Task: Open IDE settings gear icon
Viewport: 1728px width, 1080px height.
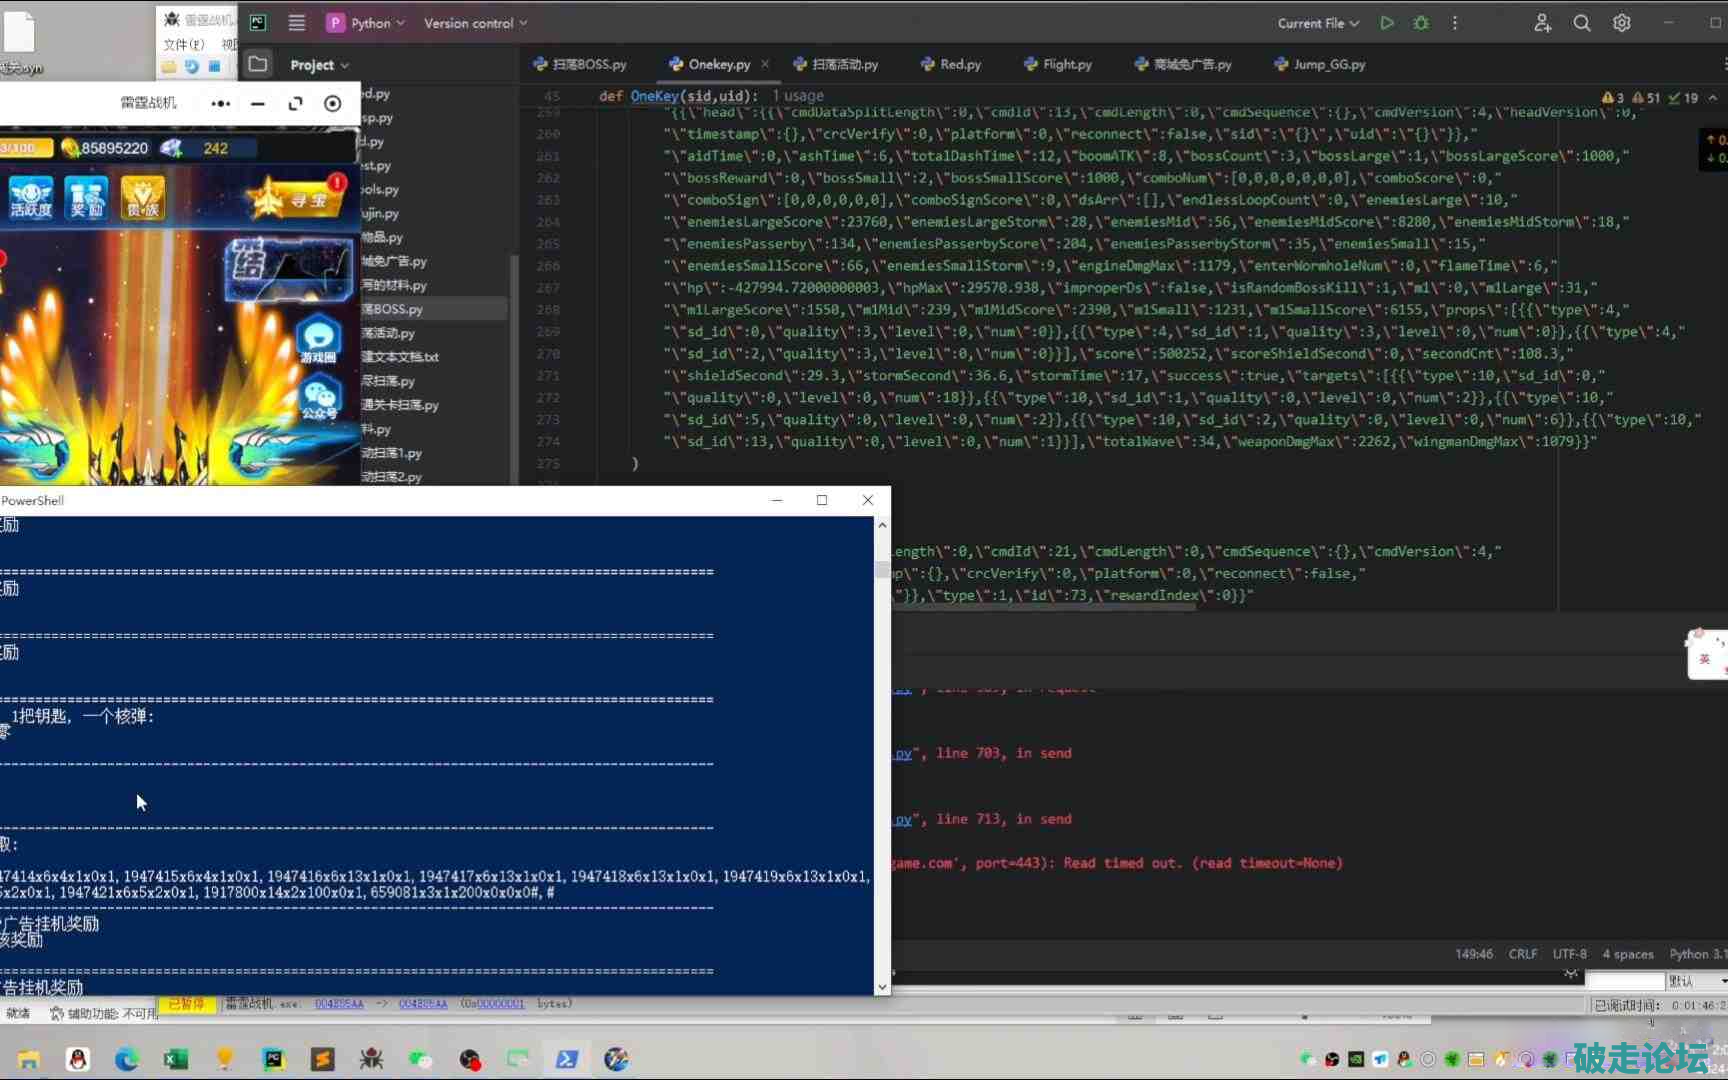Action: click(1622, 23)
